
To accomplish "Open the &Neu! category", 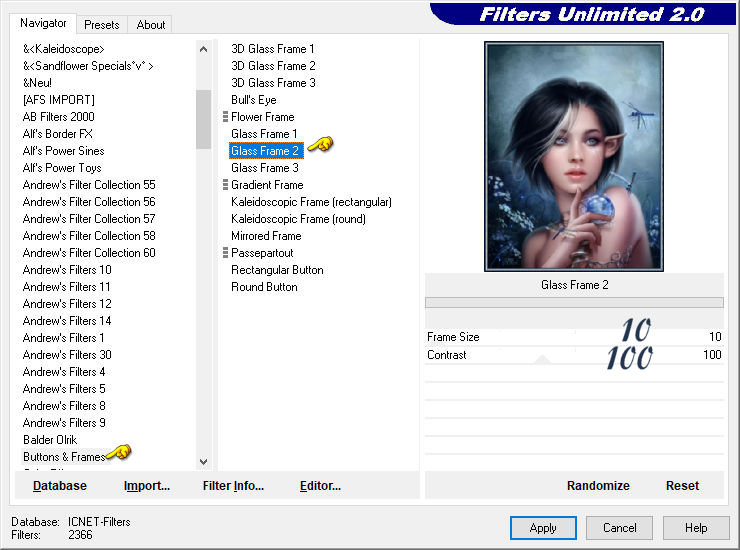I will [x=37, y=83].
